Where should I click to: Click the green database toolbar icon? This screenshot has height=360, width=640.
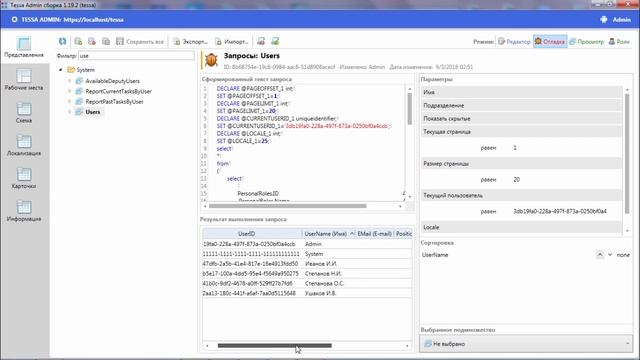coord(275,41)
